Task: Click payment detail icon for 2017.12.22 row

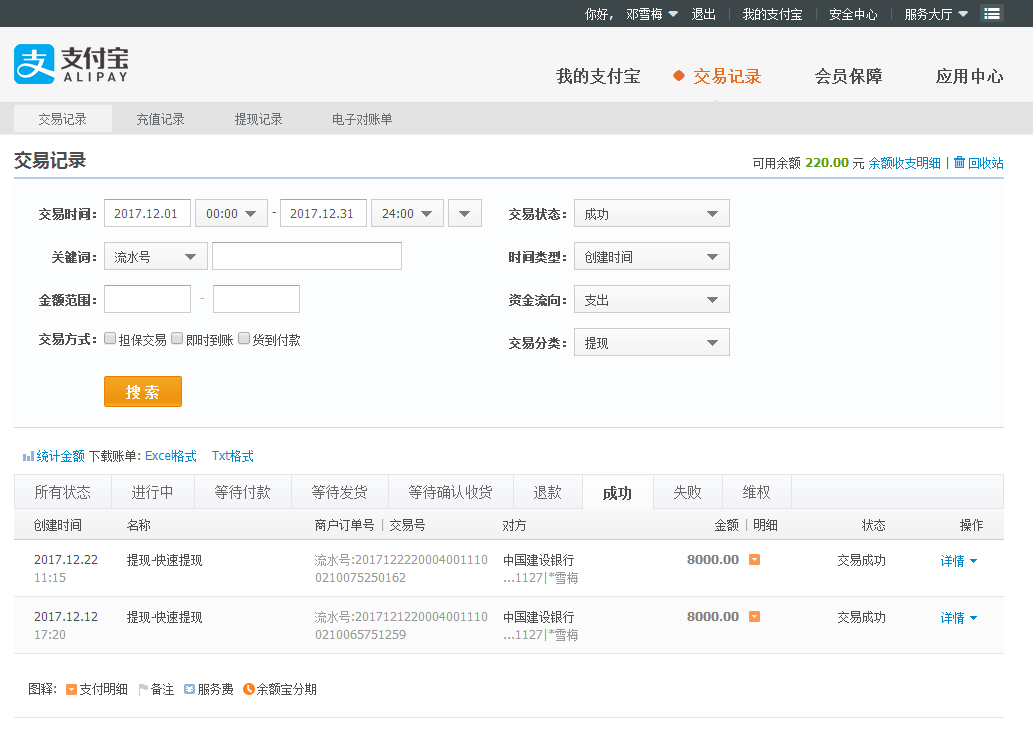Action: (755, 559)
